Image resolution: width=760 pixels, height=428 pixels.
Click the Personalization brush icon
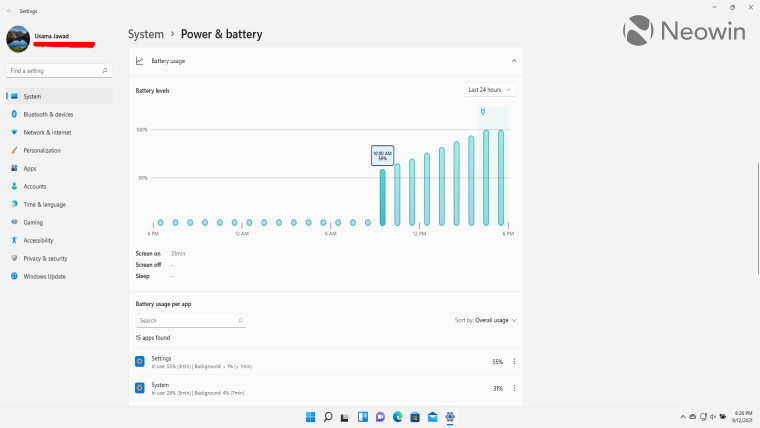[14, 150]
